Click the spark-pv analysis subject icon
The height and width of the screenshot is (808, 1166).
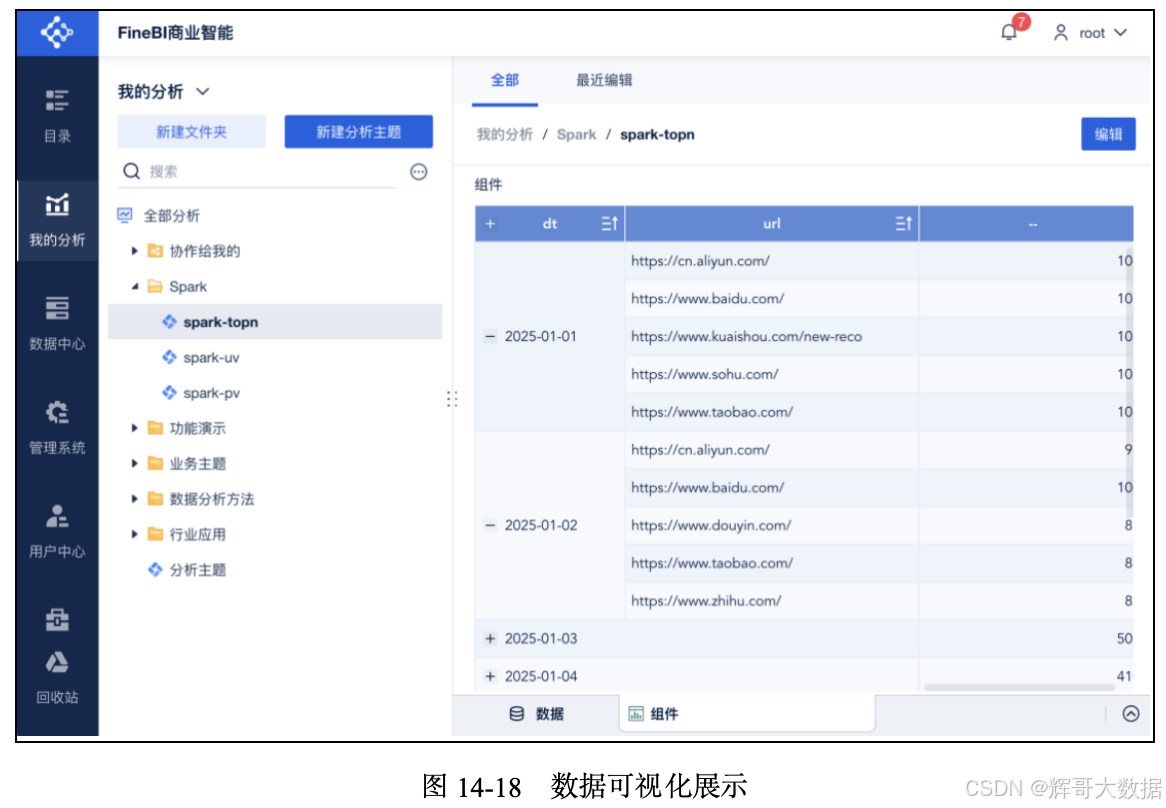click(x=170, y=392)
